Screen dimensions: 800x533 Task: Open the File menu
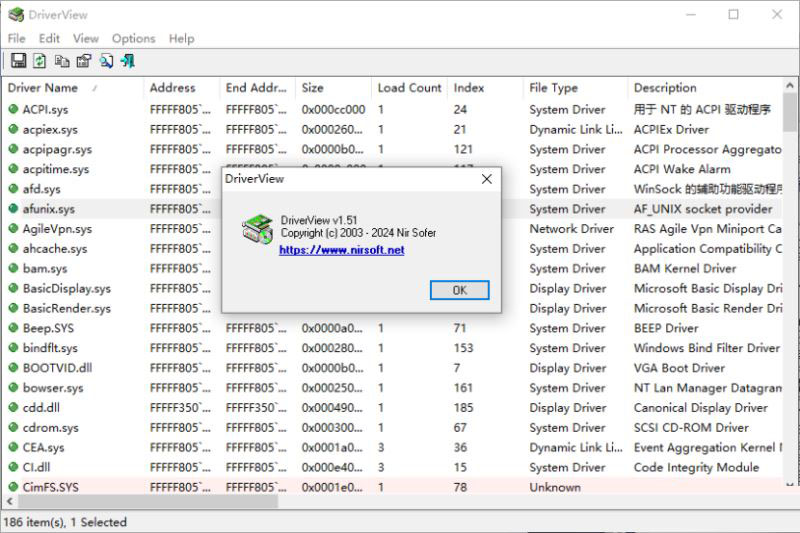[x=16, y=39]
